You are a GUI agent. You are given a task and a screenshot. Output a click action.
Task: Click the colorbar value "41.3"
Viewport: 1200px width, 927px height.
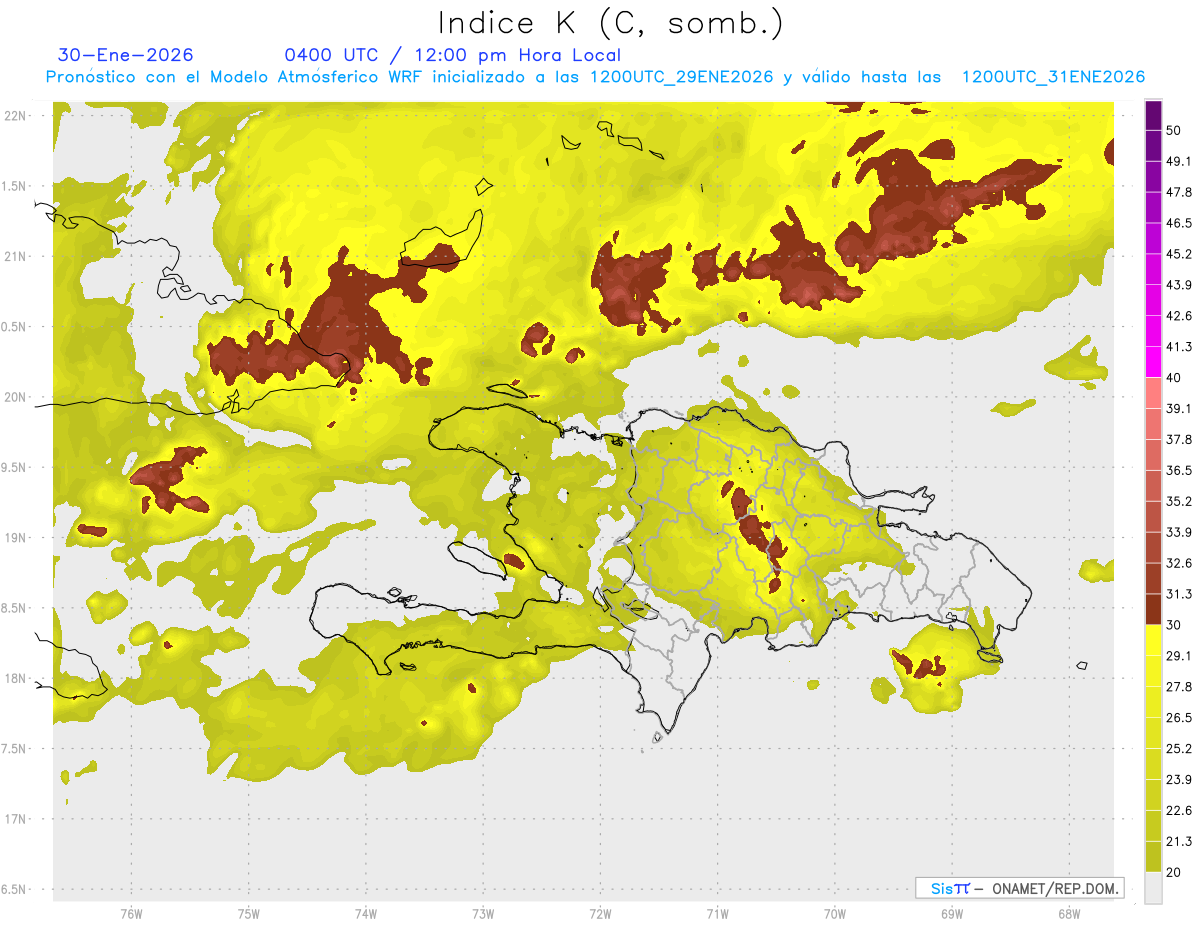[1179, 347]
